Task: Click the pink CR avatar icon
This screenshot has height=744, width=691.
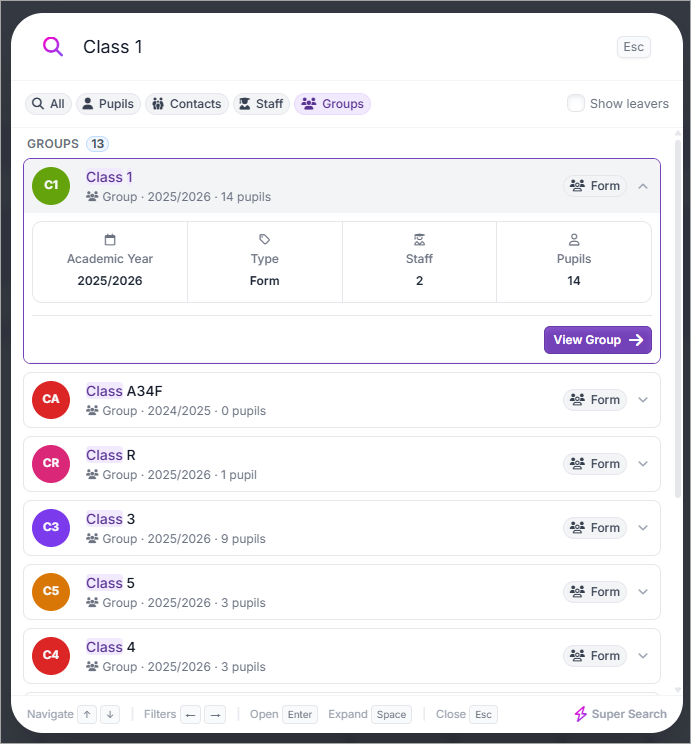Action: pos(51,464)
